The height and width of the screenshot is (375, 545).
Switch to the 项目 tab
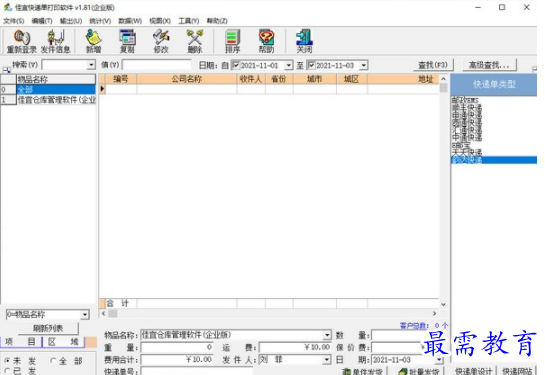pos(21,342)
